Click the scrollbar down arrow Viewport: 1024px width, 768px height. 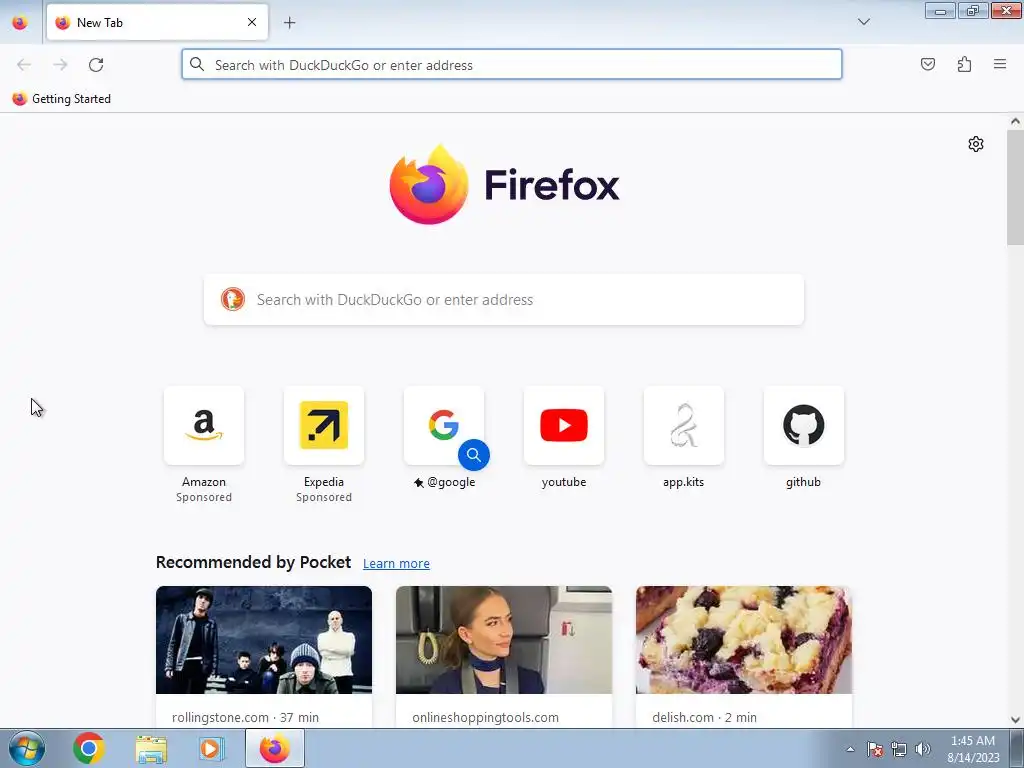tap(1015, 720)
